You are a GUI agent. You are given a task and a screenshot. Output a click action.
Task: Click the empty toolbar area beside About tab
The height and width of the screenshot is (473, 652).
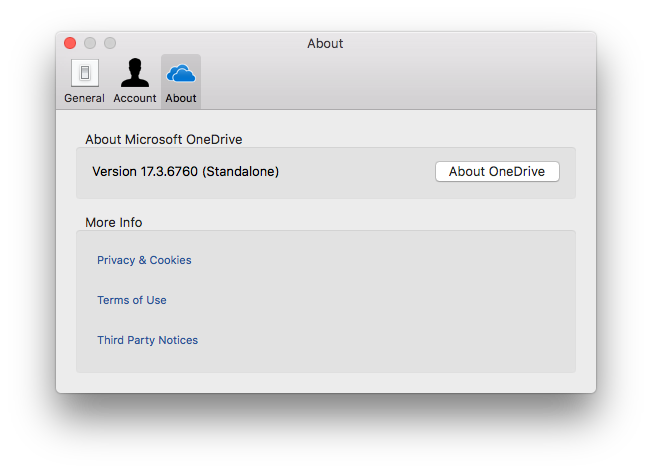(395, 81)
